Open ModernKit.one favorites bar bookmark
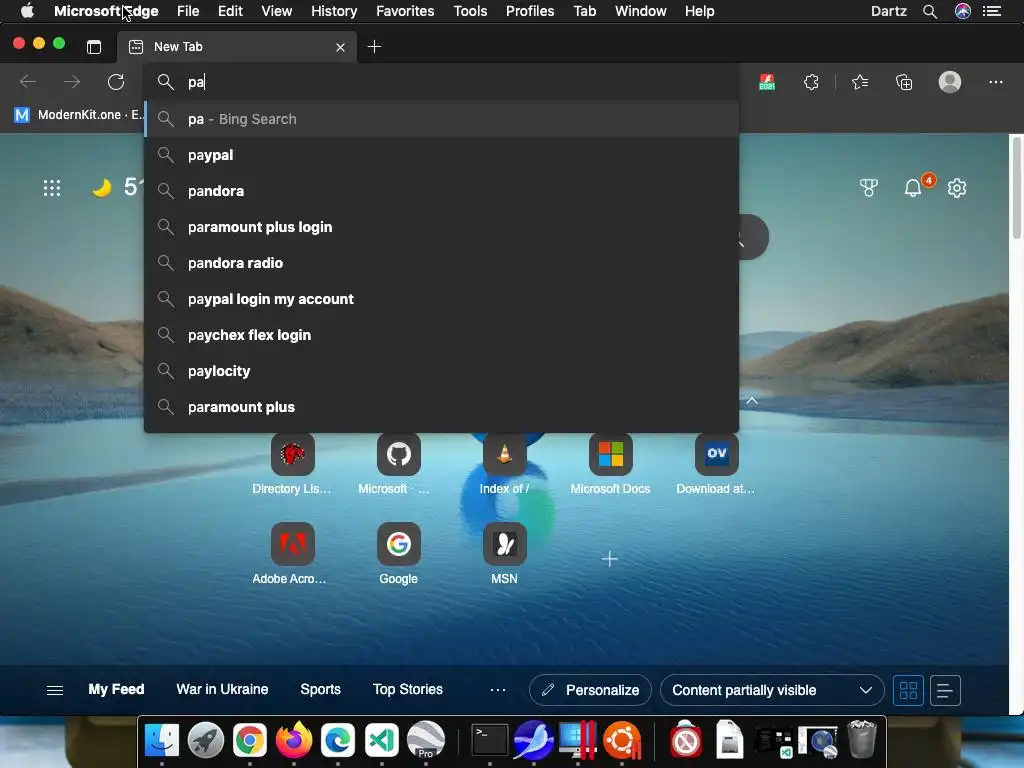Image resolution: width=1024 pixels, height=768 pixels. [78, 115]
